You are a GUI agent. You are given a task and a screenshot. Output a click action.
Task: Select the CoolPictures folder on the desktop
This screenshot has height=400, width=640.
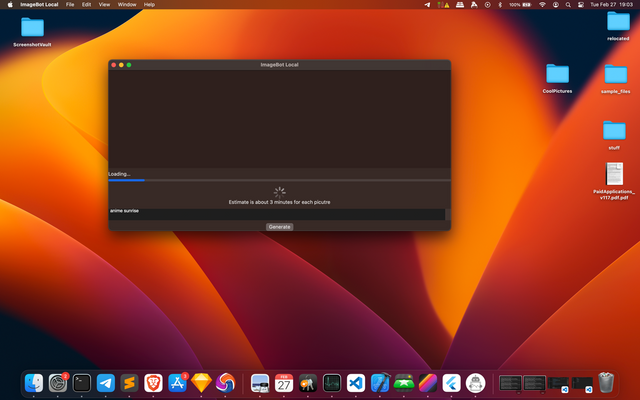[x=557, y=78]
